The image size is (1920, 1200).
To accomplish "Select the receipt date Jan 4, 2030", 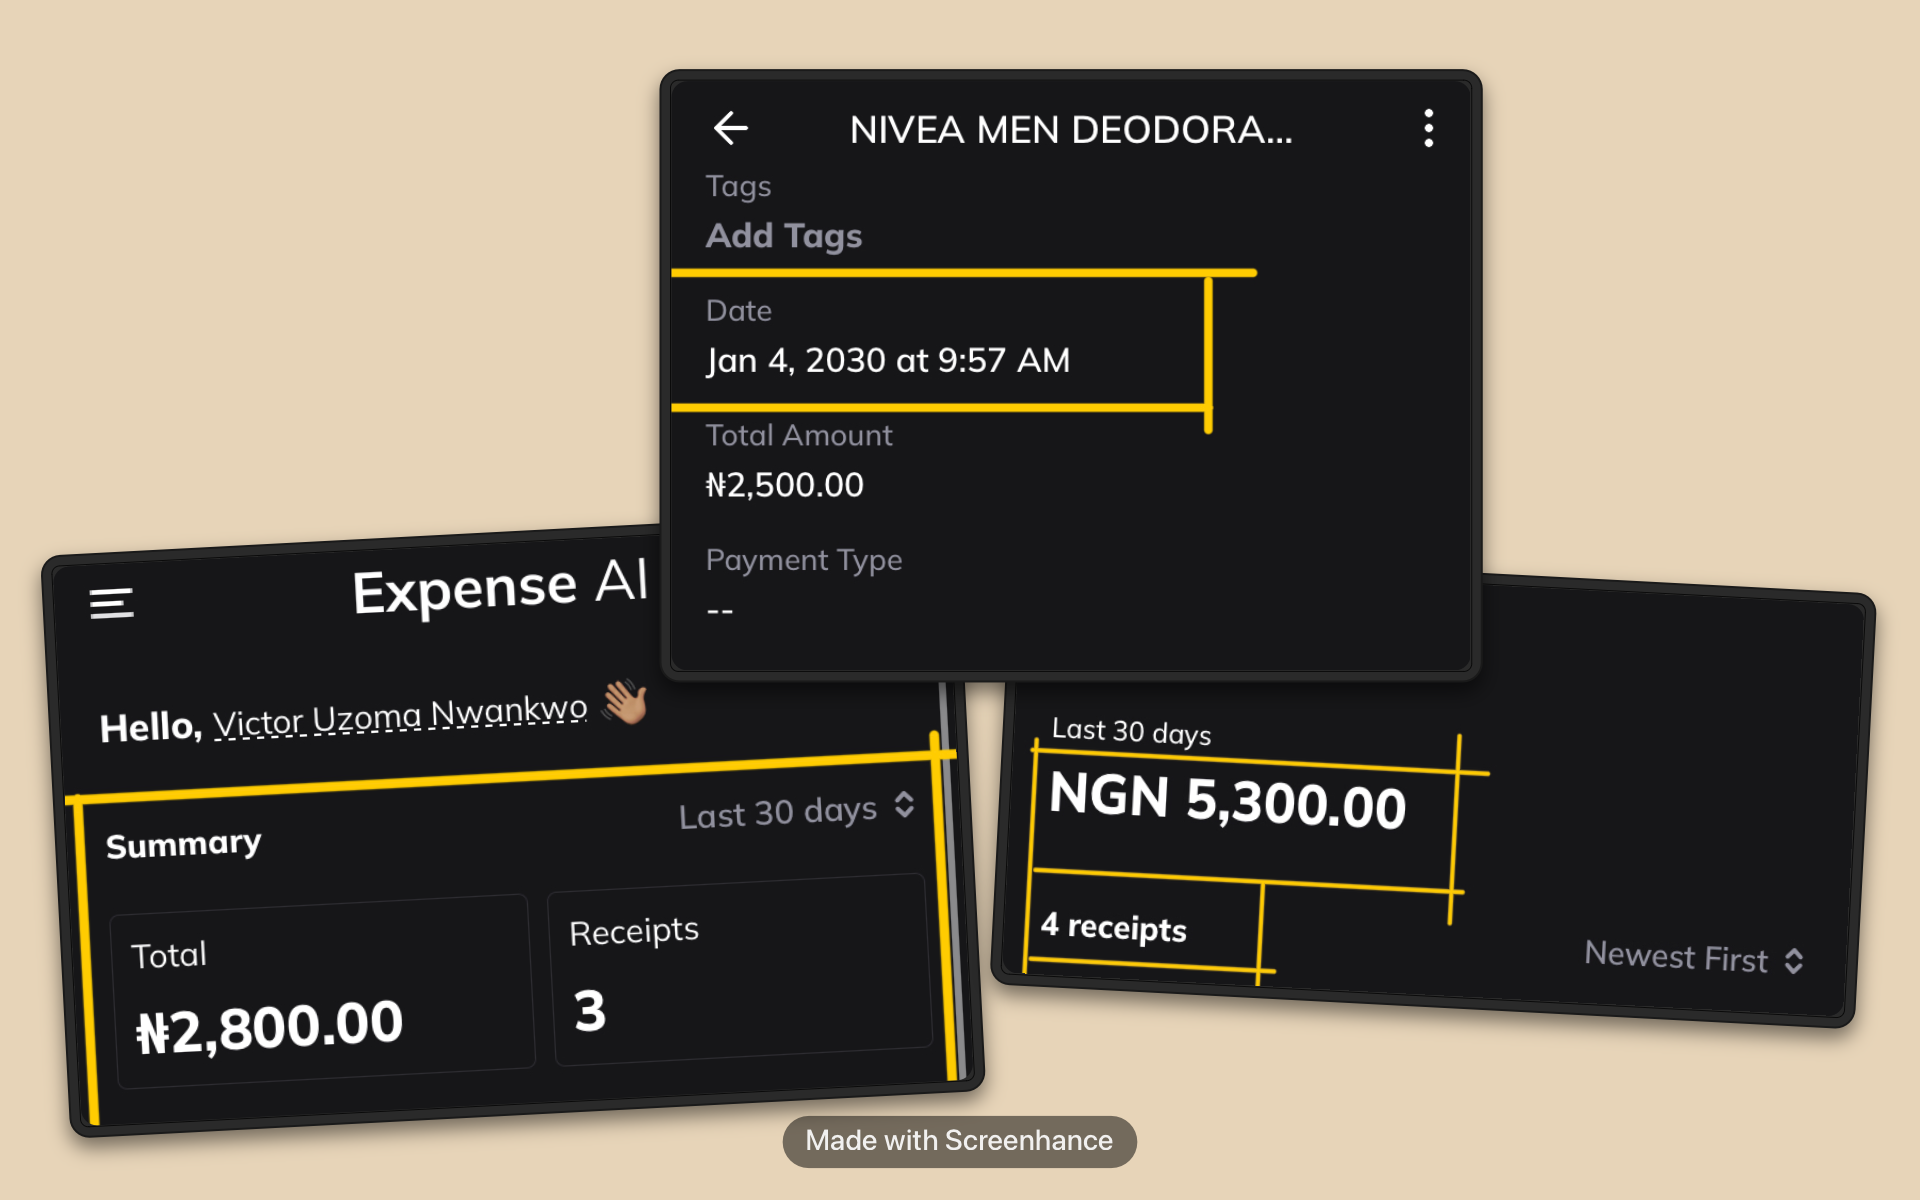I will coord(888,360).
